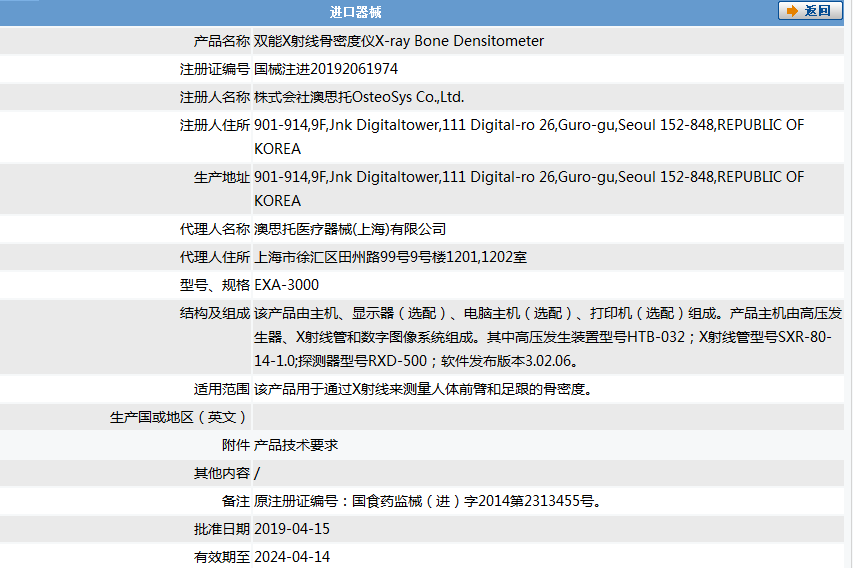Click the 备注 label

click(x=236, y=501)
